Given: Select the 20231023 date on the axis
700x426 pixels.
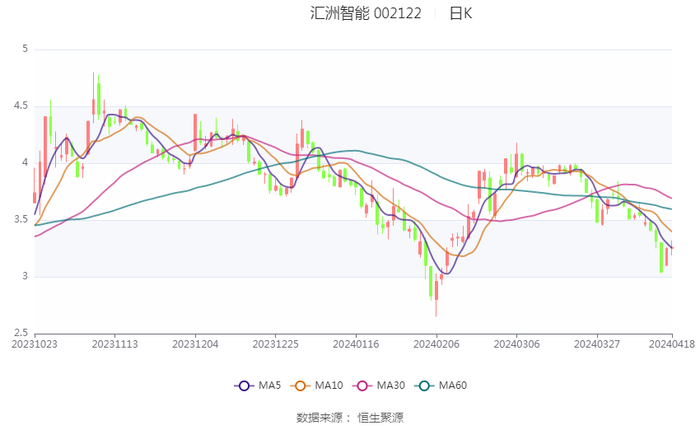Looking at the screenshot, I should tap(35, 342).
